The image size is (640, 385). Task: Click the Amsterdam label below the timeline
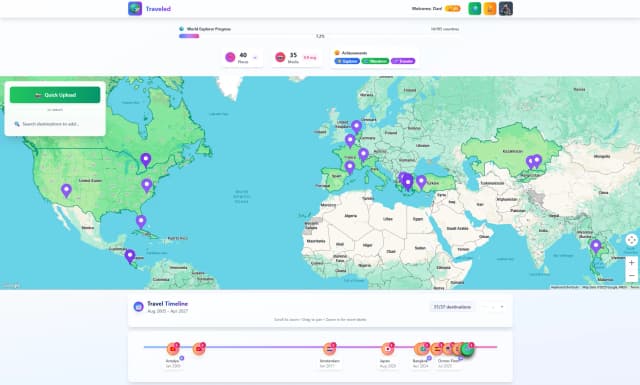(x=329, y=361)
